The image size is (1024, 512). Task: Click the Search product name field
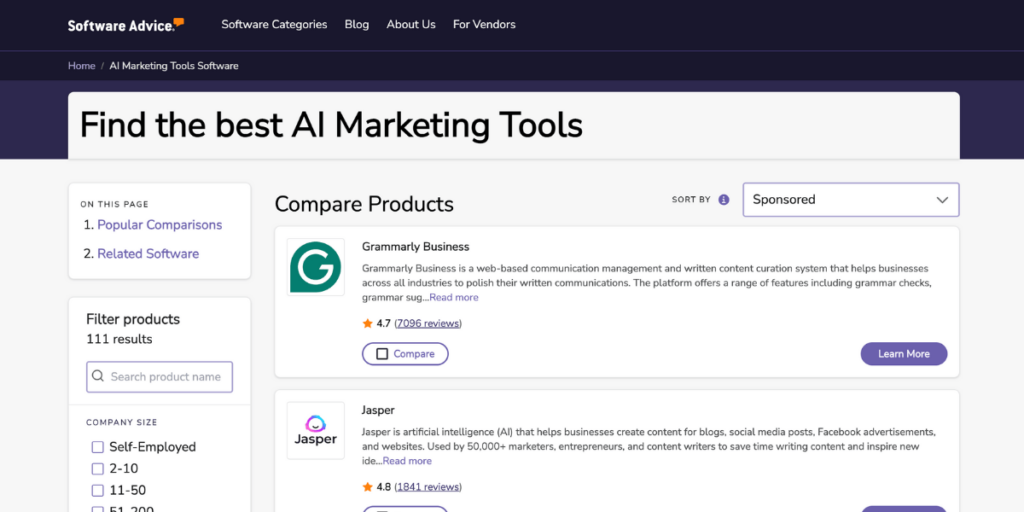pyautogui.click(x=165, y=377)
